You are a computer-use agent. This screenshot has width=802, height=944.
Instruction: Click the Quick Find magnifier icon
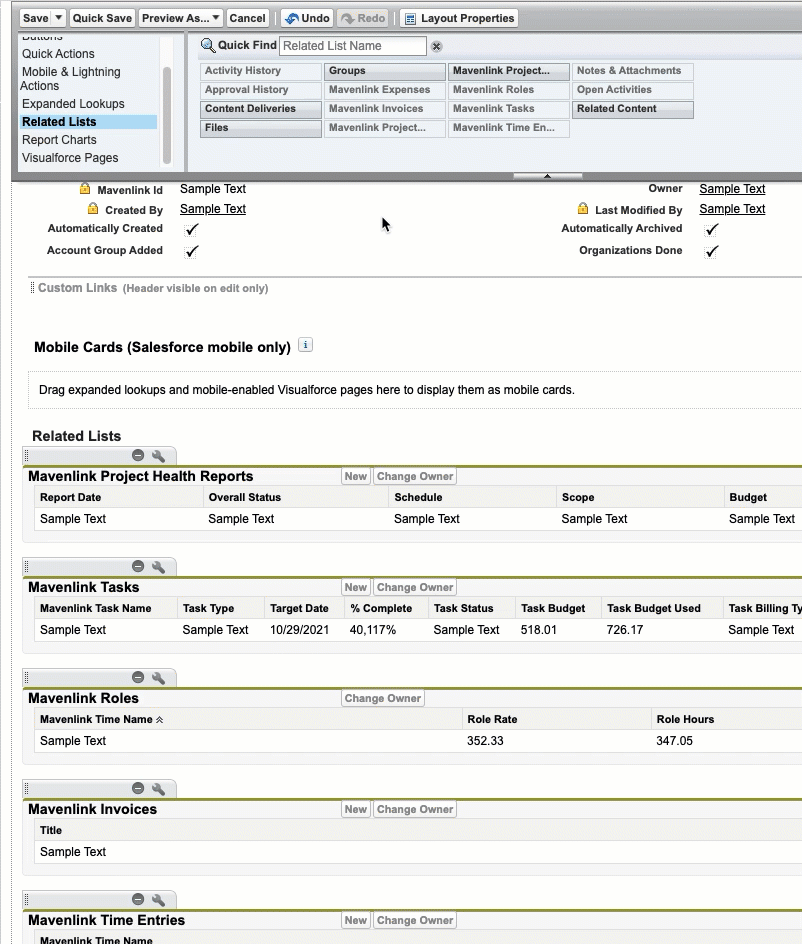click(x=208, y=45)
